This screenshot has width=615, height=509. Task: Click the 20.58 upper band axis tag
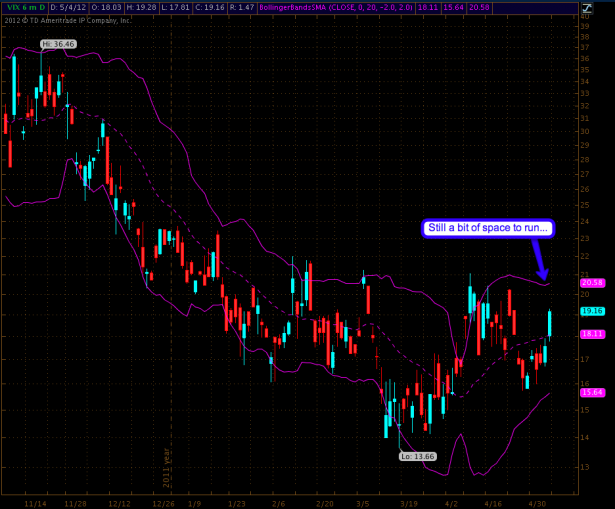(590, 283)
